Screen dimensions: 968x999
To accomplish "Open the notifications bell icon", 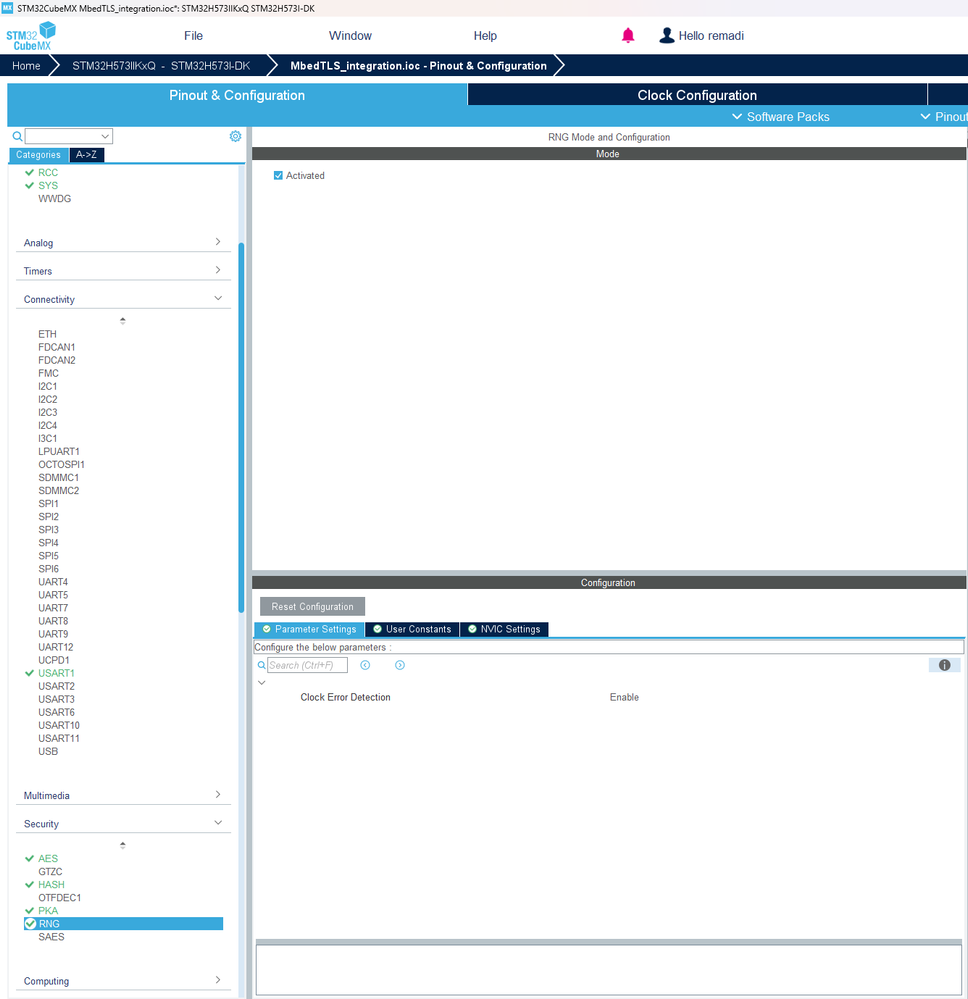I will tap(628, 36).
